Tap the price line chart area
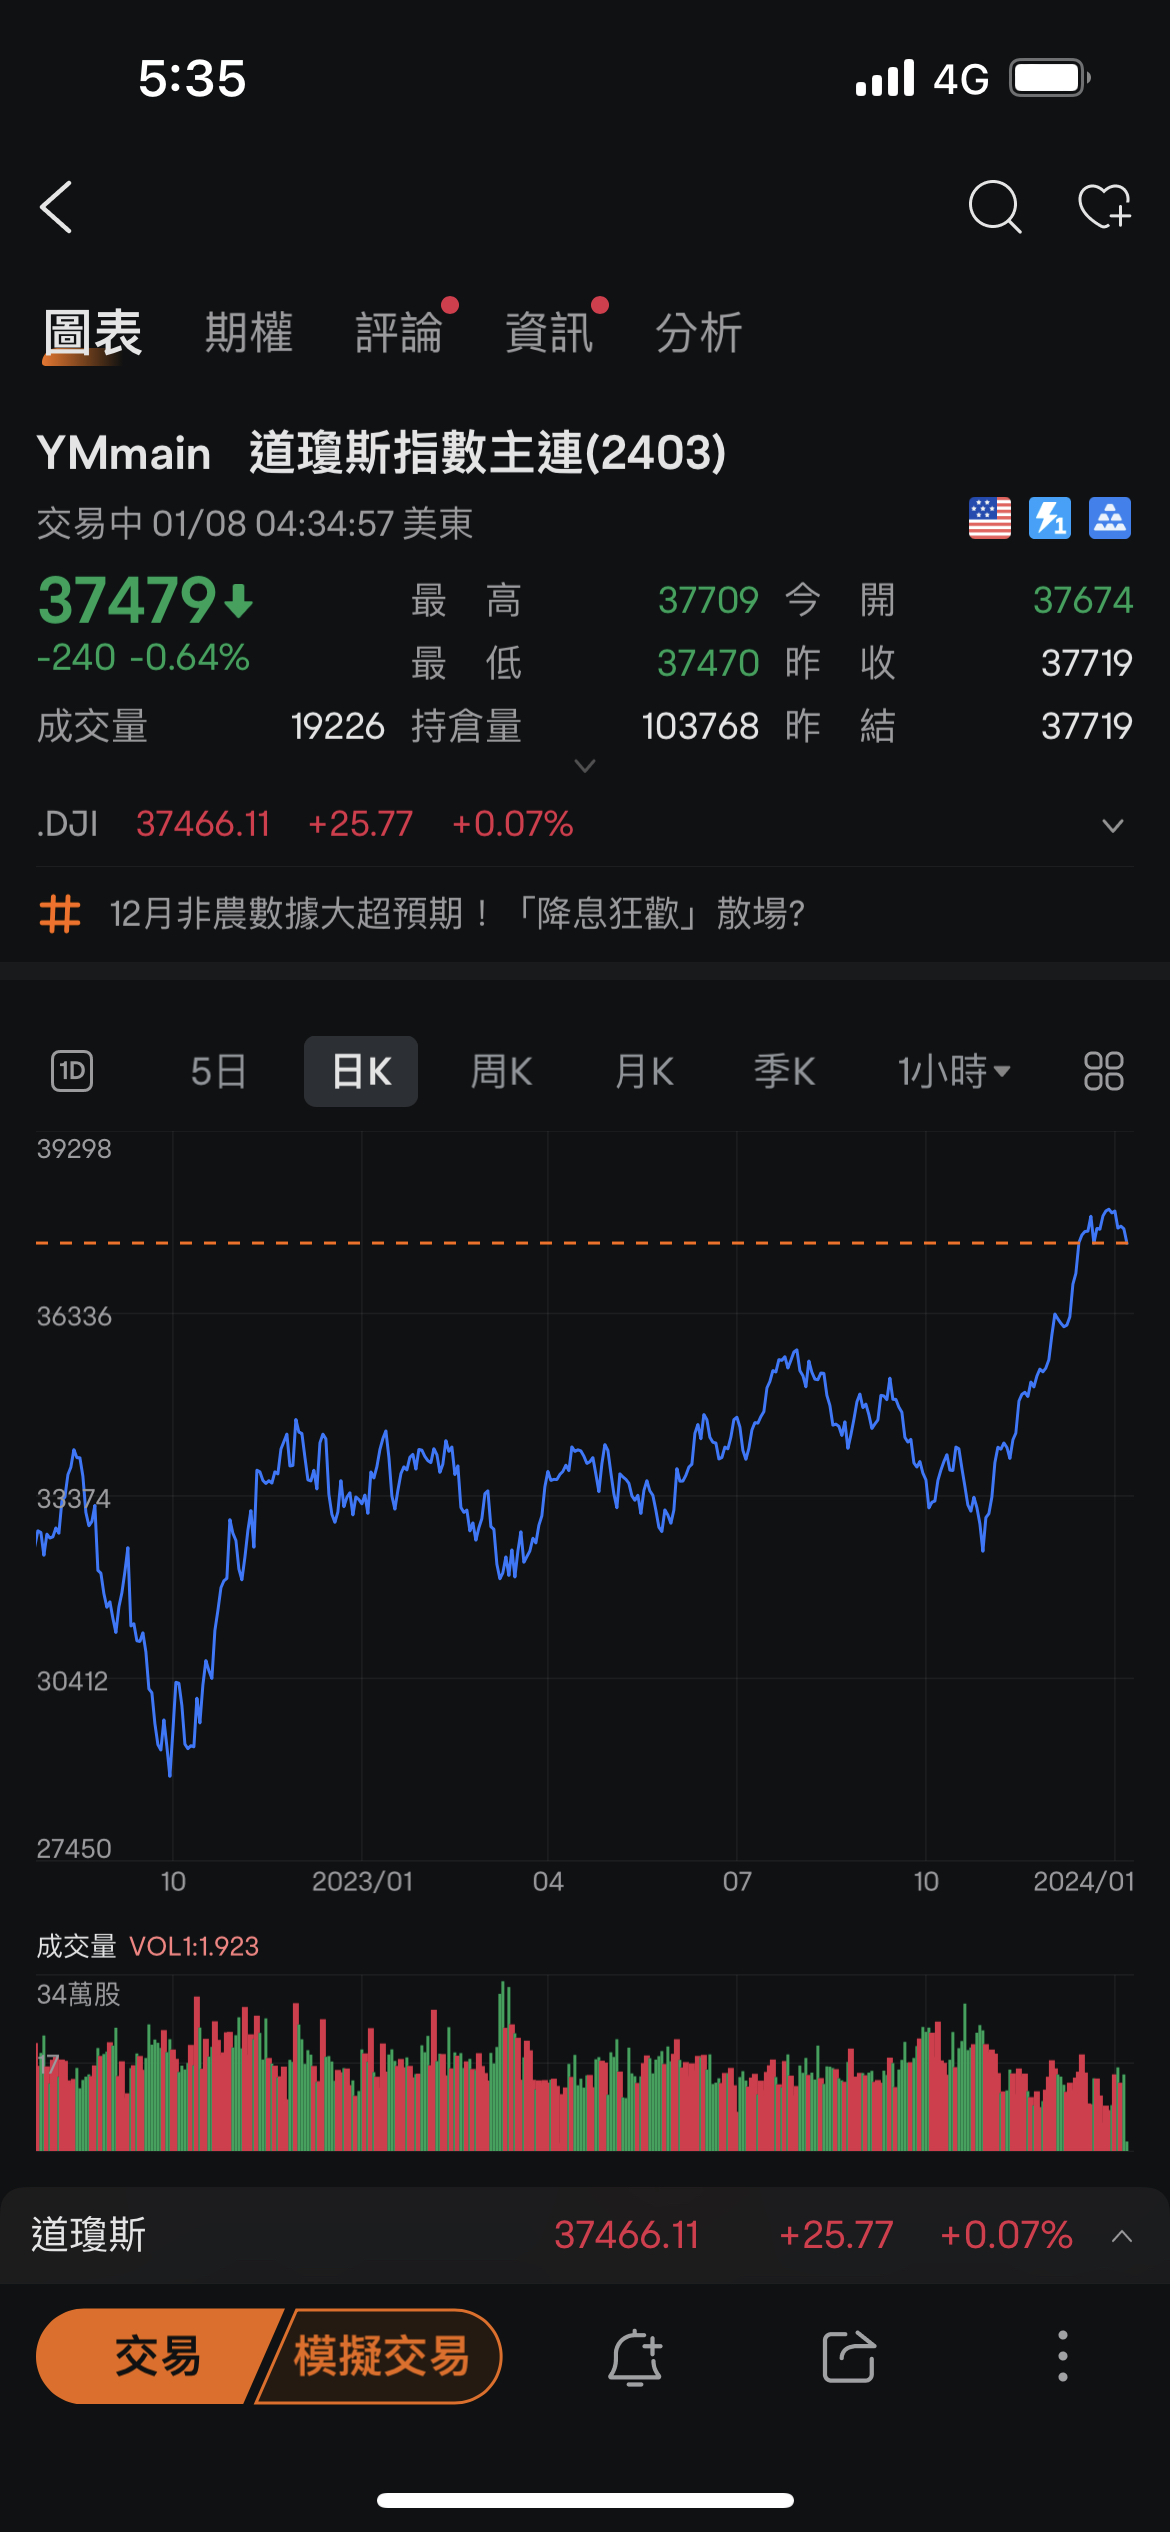The image size is (1170, 2532). point(585,1495)
